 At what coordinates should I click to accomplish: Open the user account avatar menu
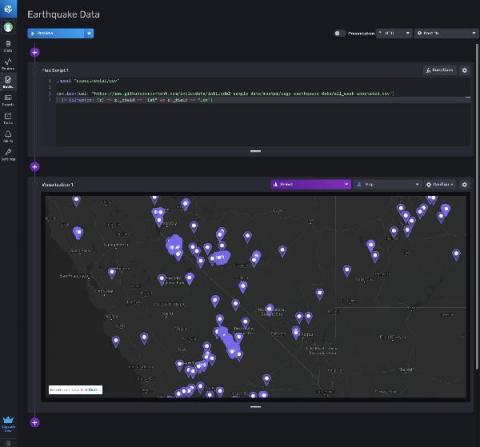click(8, 27)
